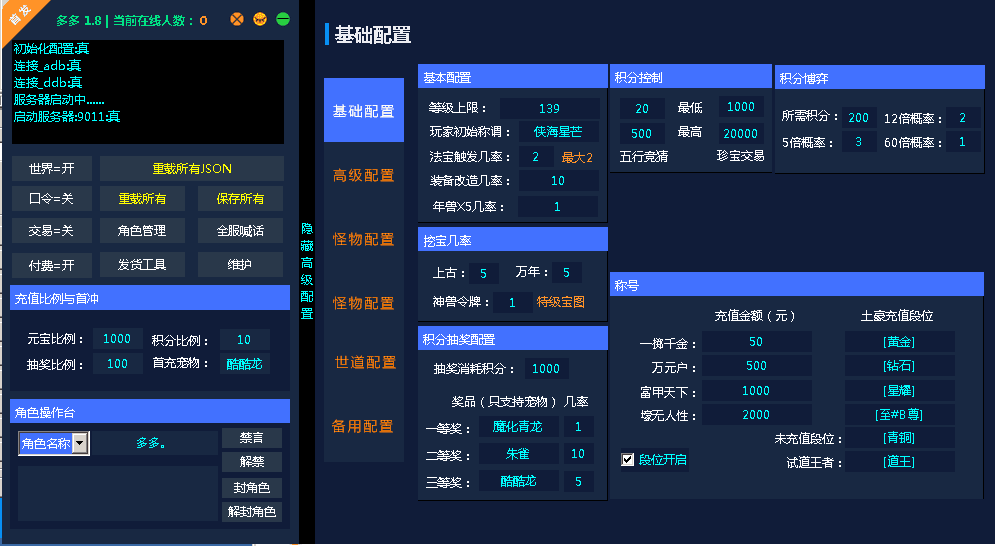Click the 保存所有 button

pyautogui.click(x=240, y=199)
